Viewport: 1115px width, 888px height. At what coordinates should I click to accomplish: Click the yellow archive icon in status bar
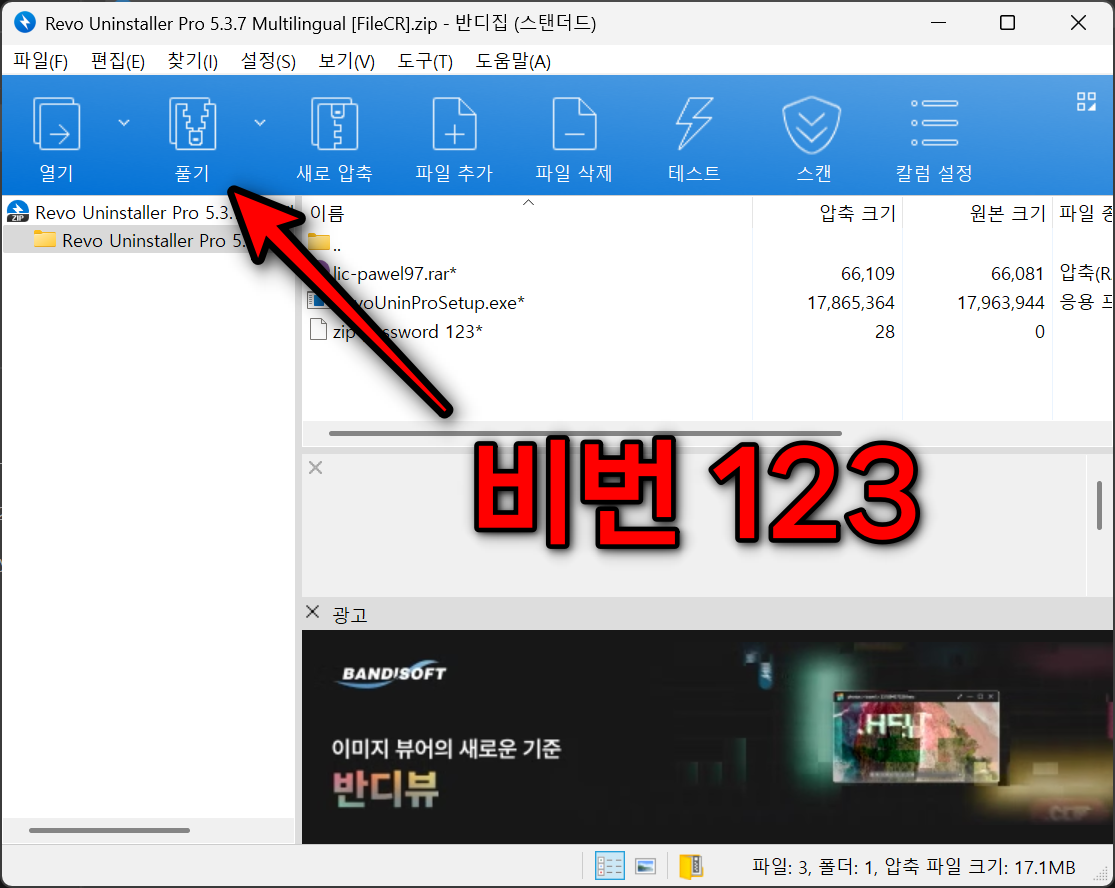(x=690, y=866)
